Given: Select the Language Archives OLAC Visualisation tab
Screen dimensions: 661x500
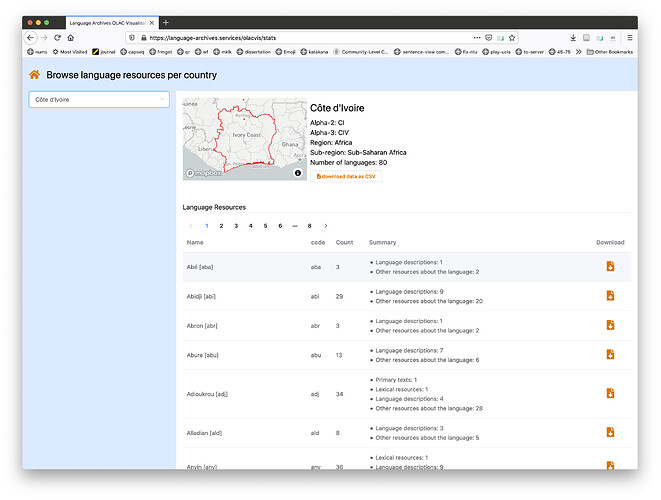Looking at the screenshot, I should tap(112, 23).
